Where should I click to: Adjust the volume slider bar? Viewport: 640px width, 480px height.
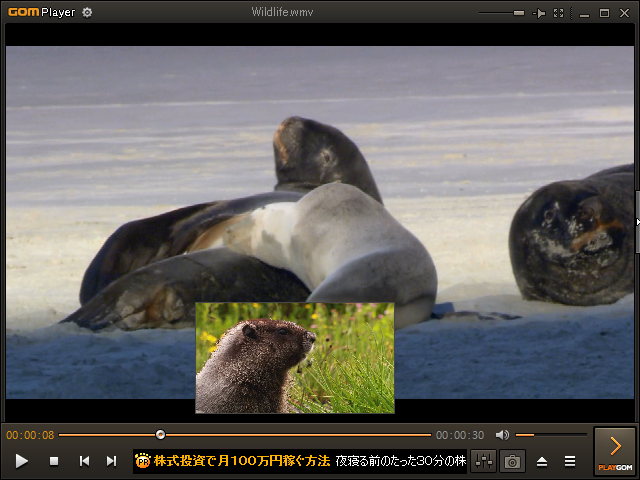click(550, 435)
